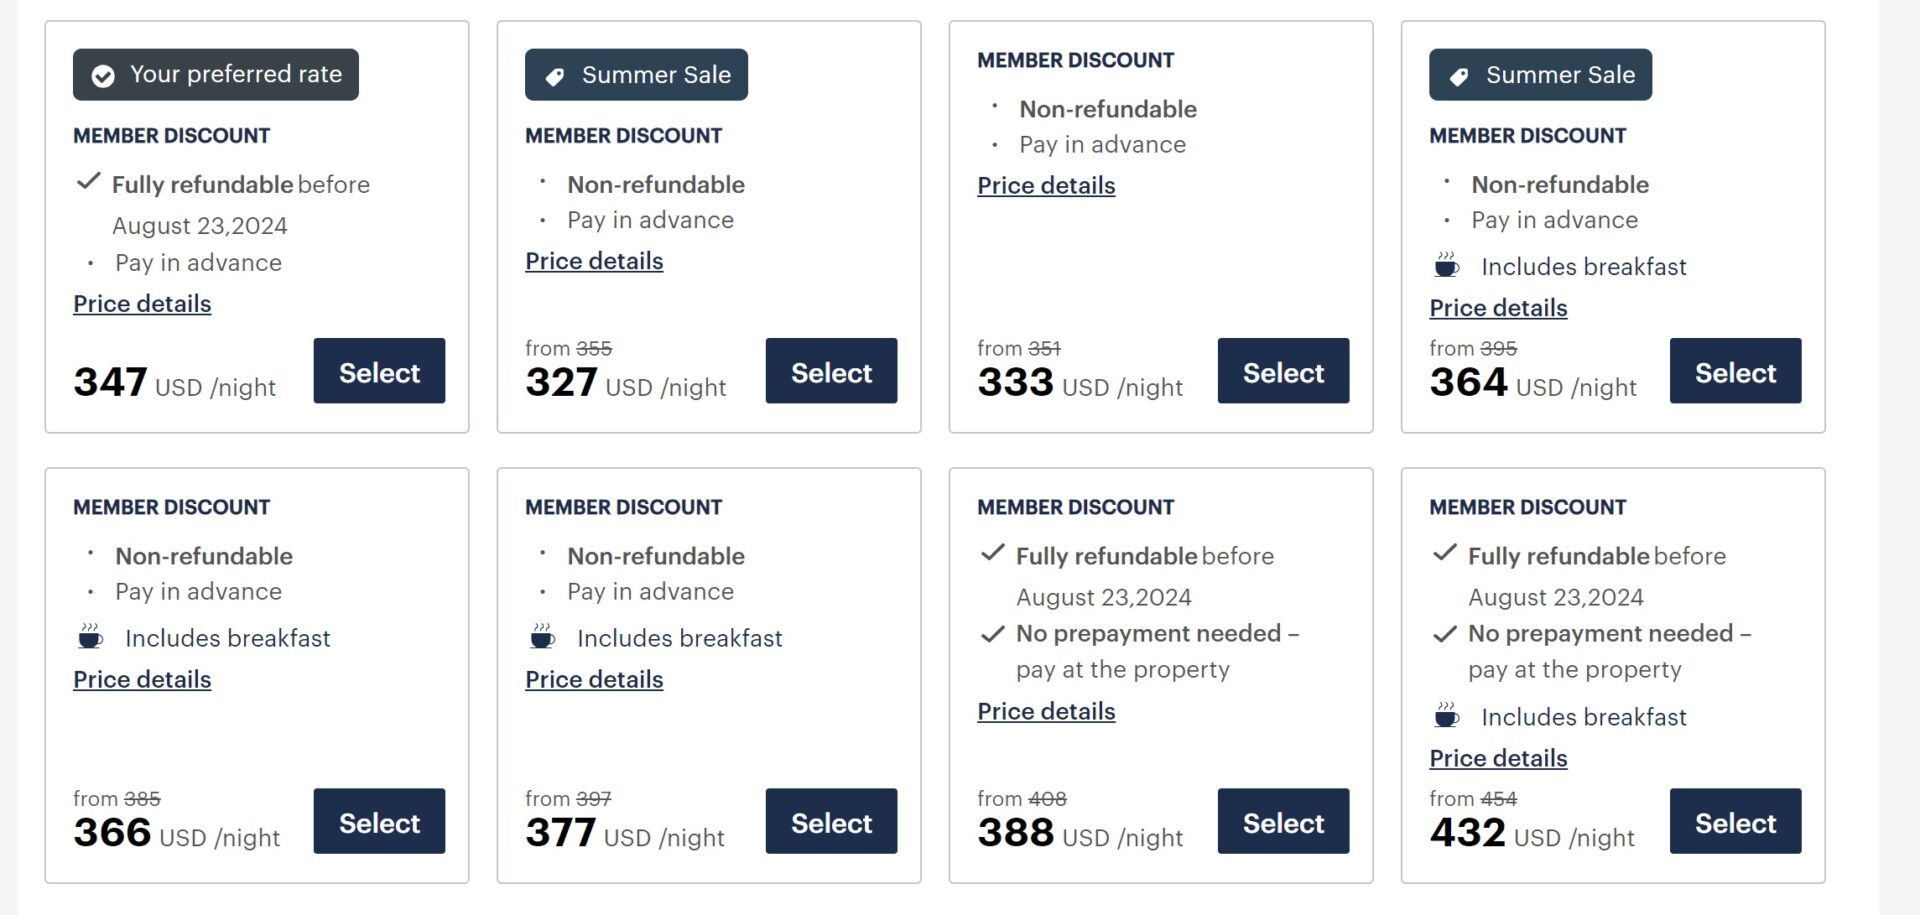Screen dimensions: 1920x915
Task: Click the Summer Sale badge on the $364 card
Action: pos(1540,74)
